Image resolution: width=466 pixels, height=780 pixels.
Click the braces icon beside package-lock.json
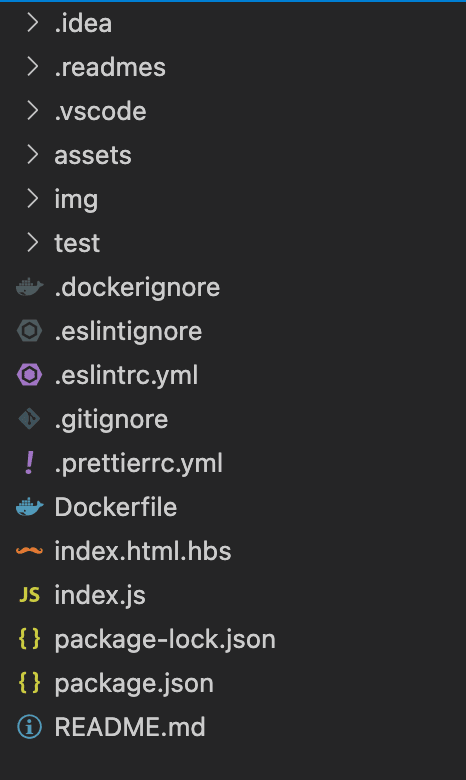click(29, 639)
